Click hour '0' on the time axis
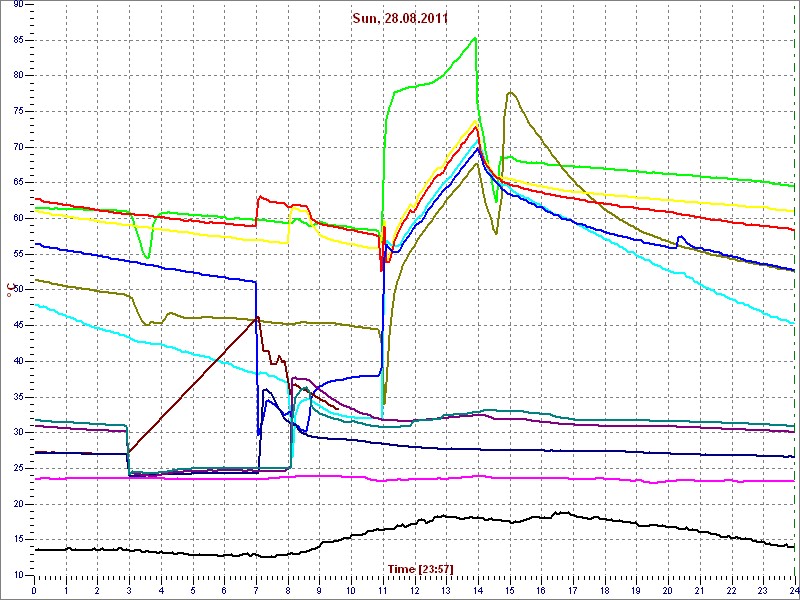Screen dimensions: 800x600 click(x=34, y=591)
